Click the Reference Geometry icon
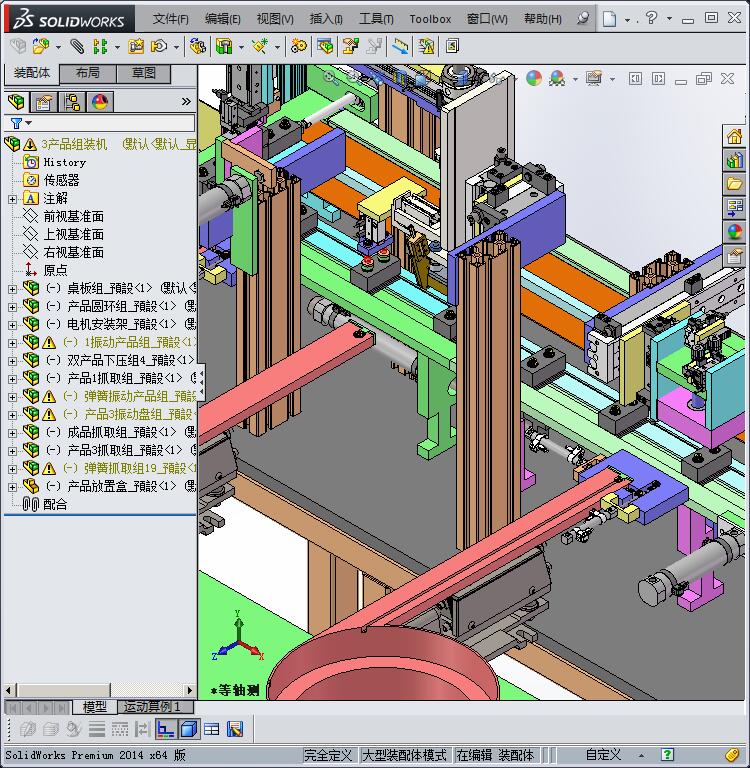Screen dimensions: 750x768 tap(260, 47)
